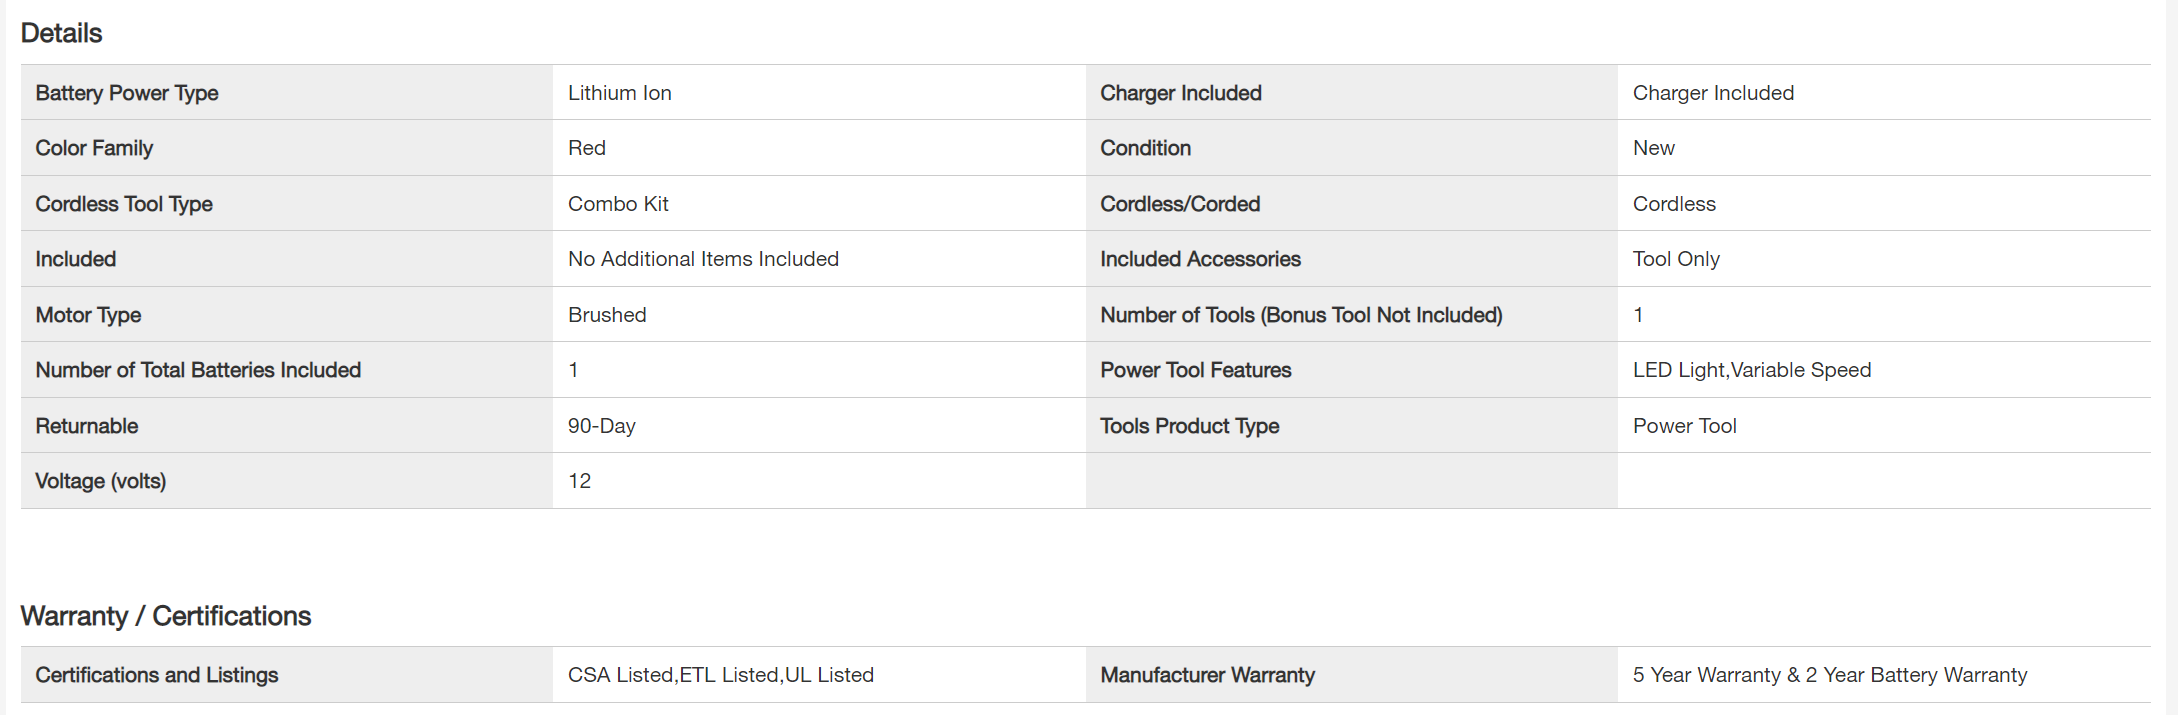
Task: Click the Battery Power Type label
Action: [x=127, y=93]
